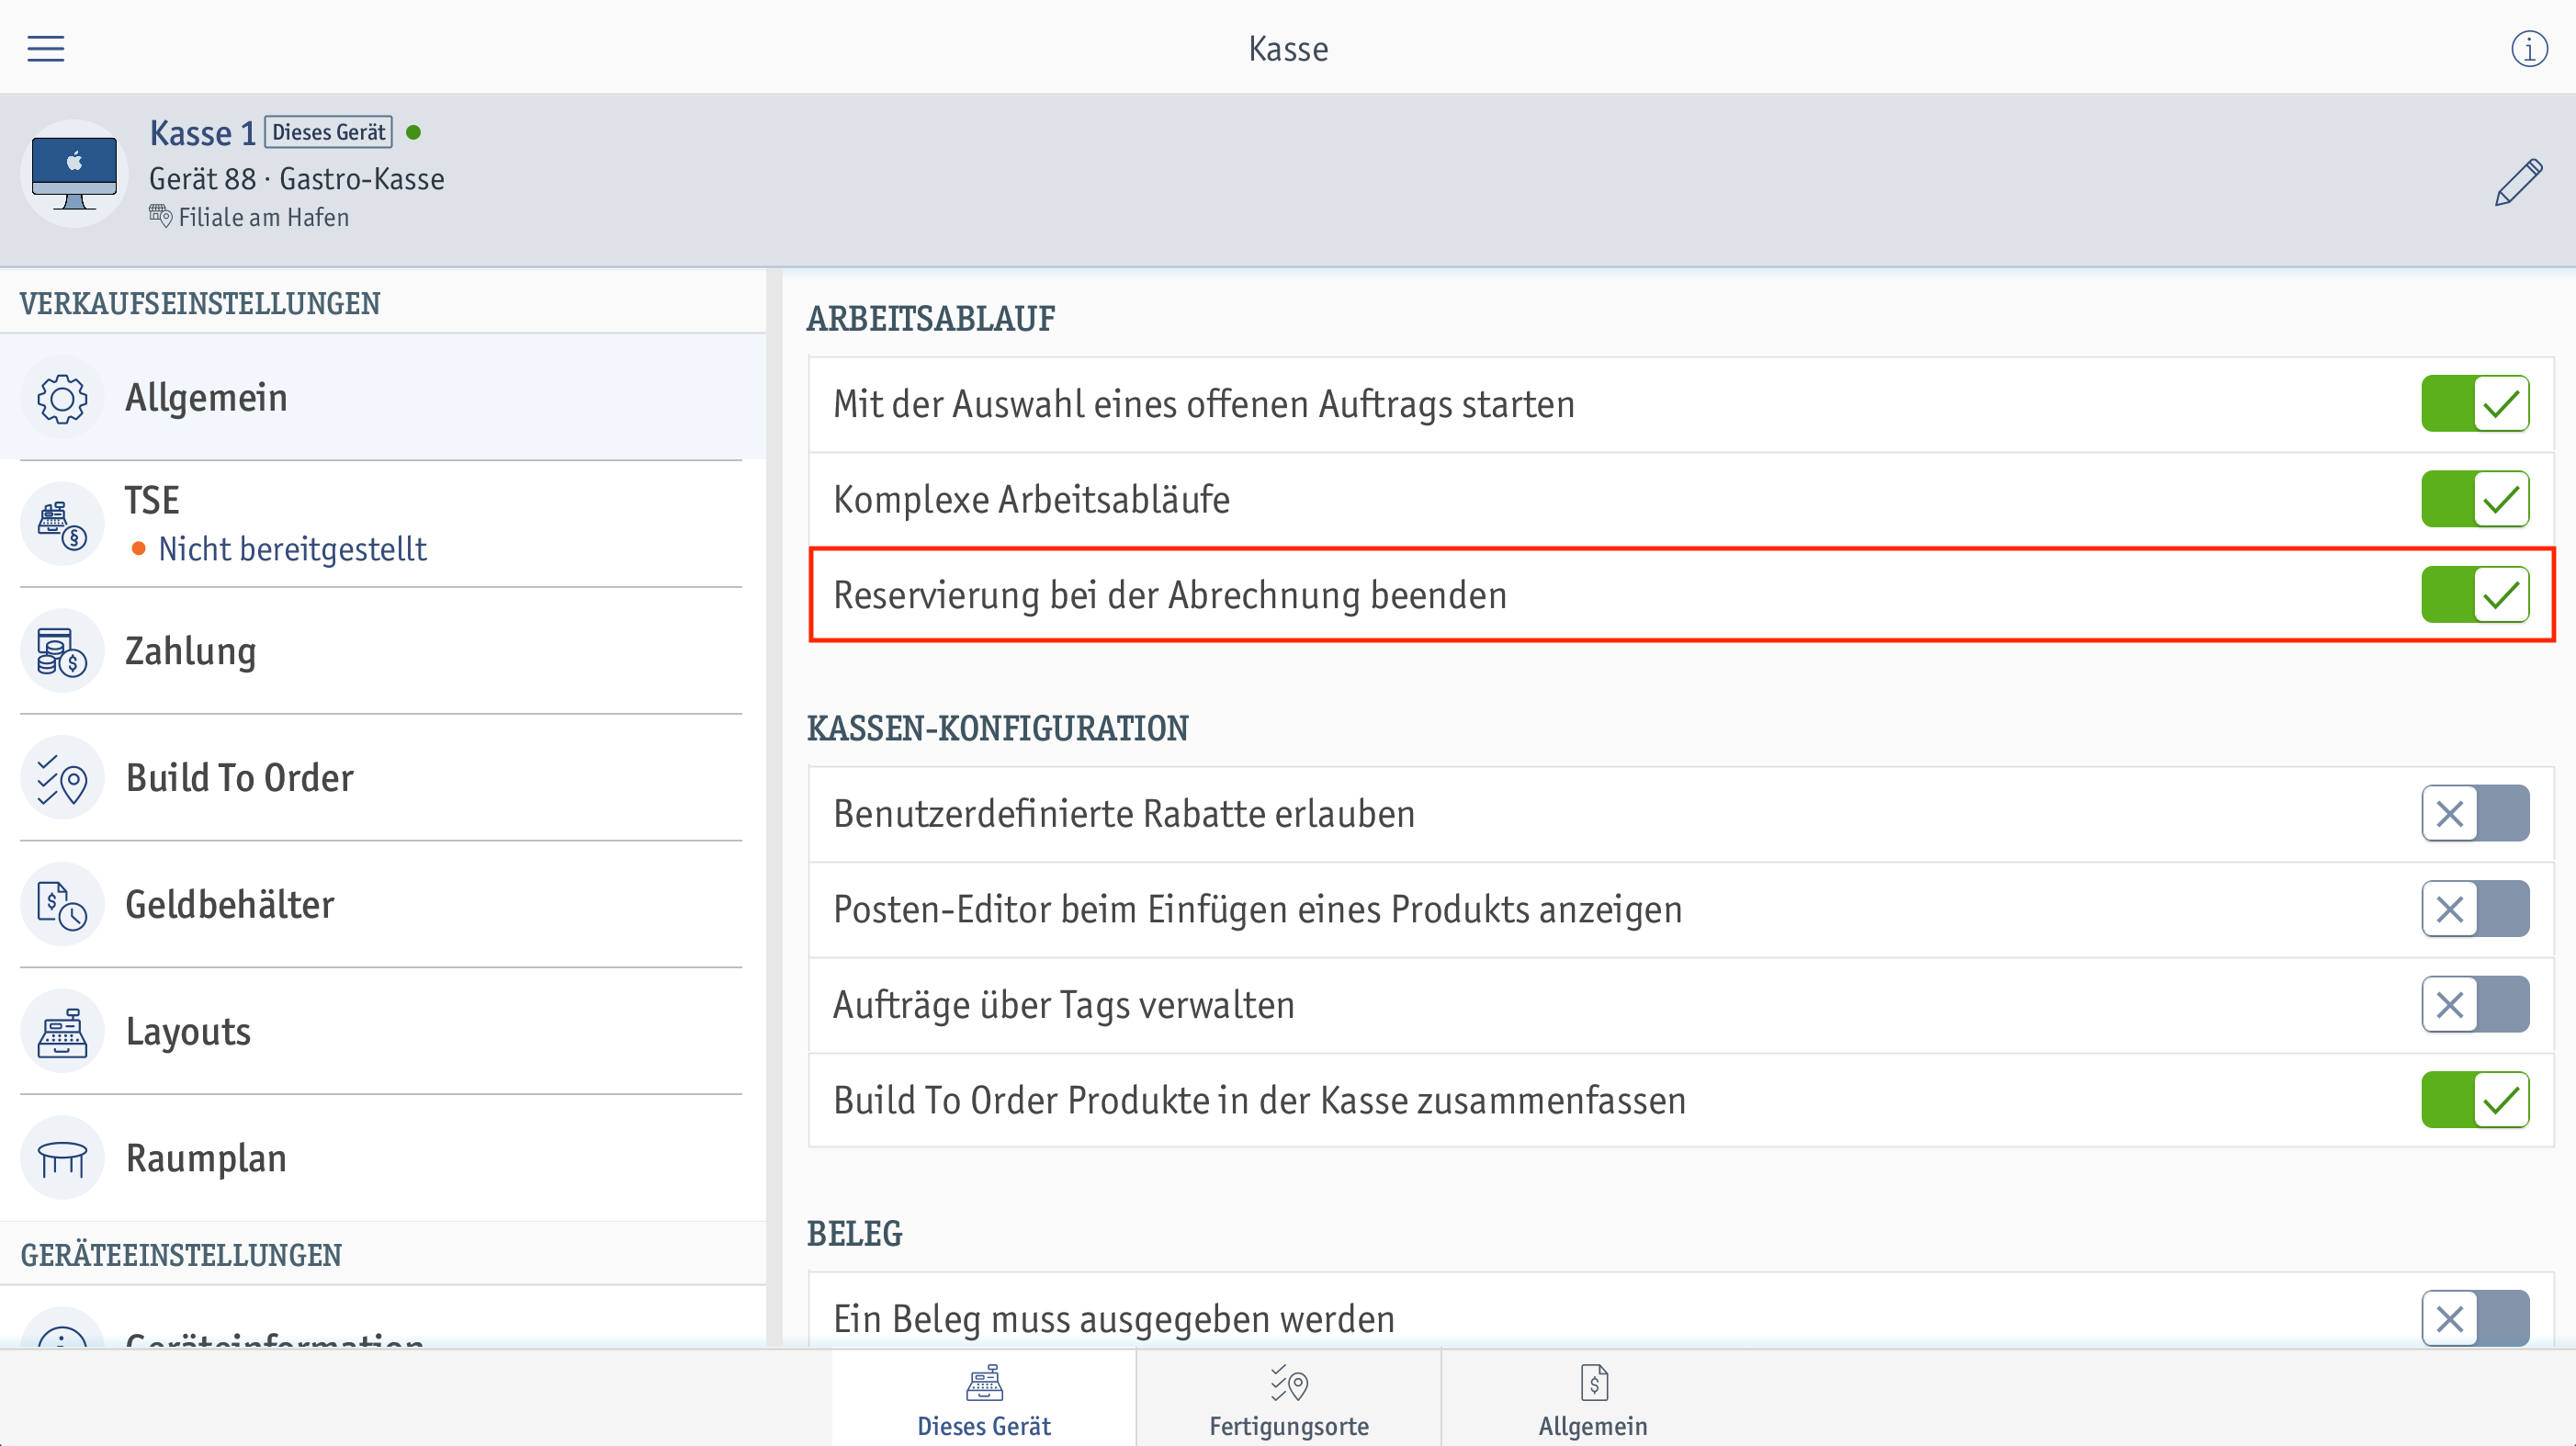Click Nicht bereitgestellt status link

(293, 549)
